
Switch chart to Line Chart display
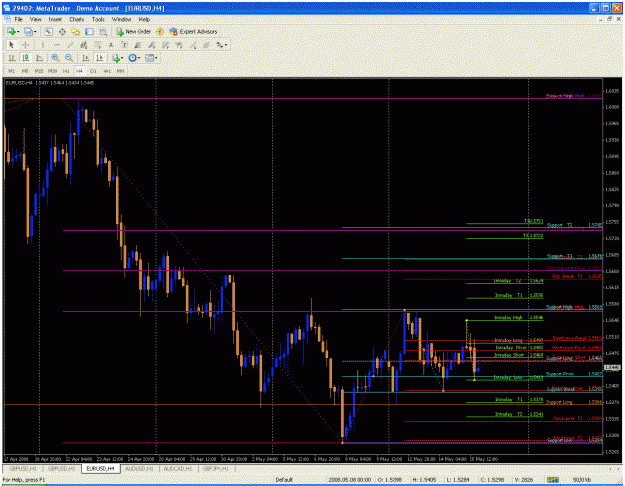pos(39,58)
